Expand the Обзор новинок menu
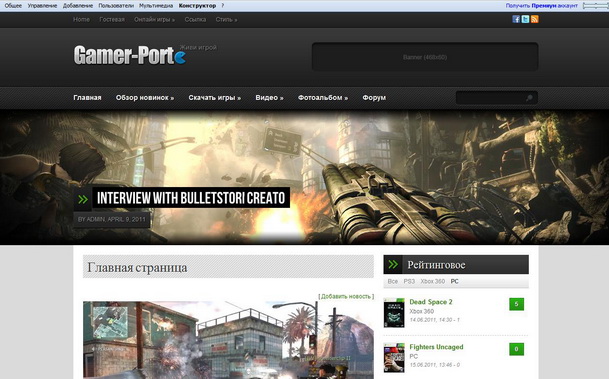This screenshot has height=379, width=609. (145, 97)
